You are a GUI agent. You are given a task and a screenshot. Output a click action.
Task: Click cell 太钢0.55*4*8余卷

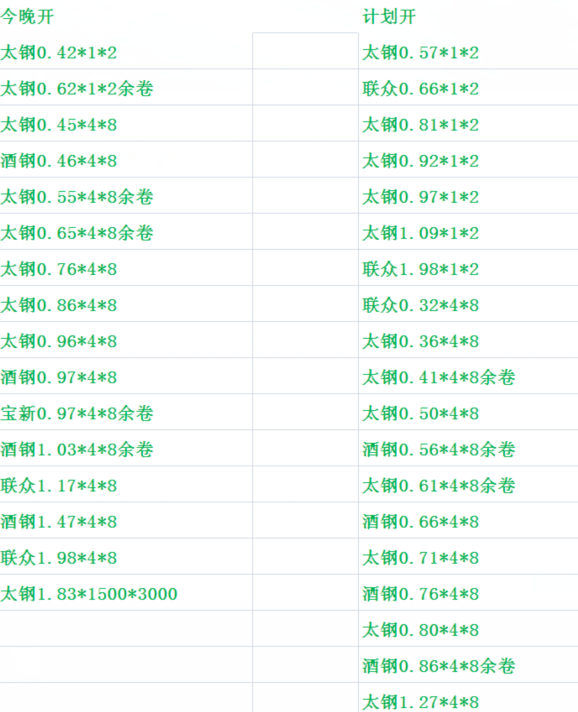126,195
